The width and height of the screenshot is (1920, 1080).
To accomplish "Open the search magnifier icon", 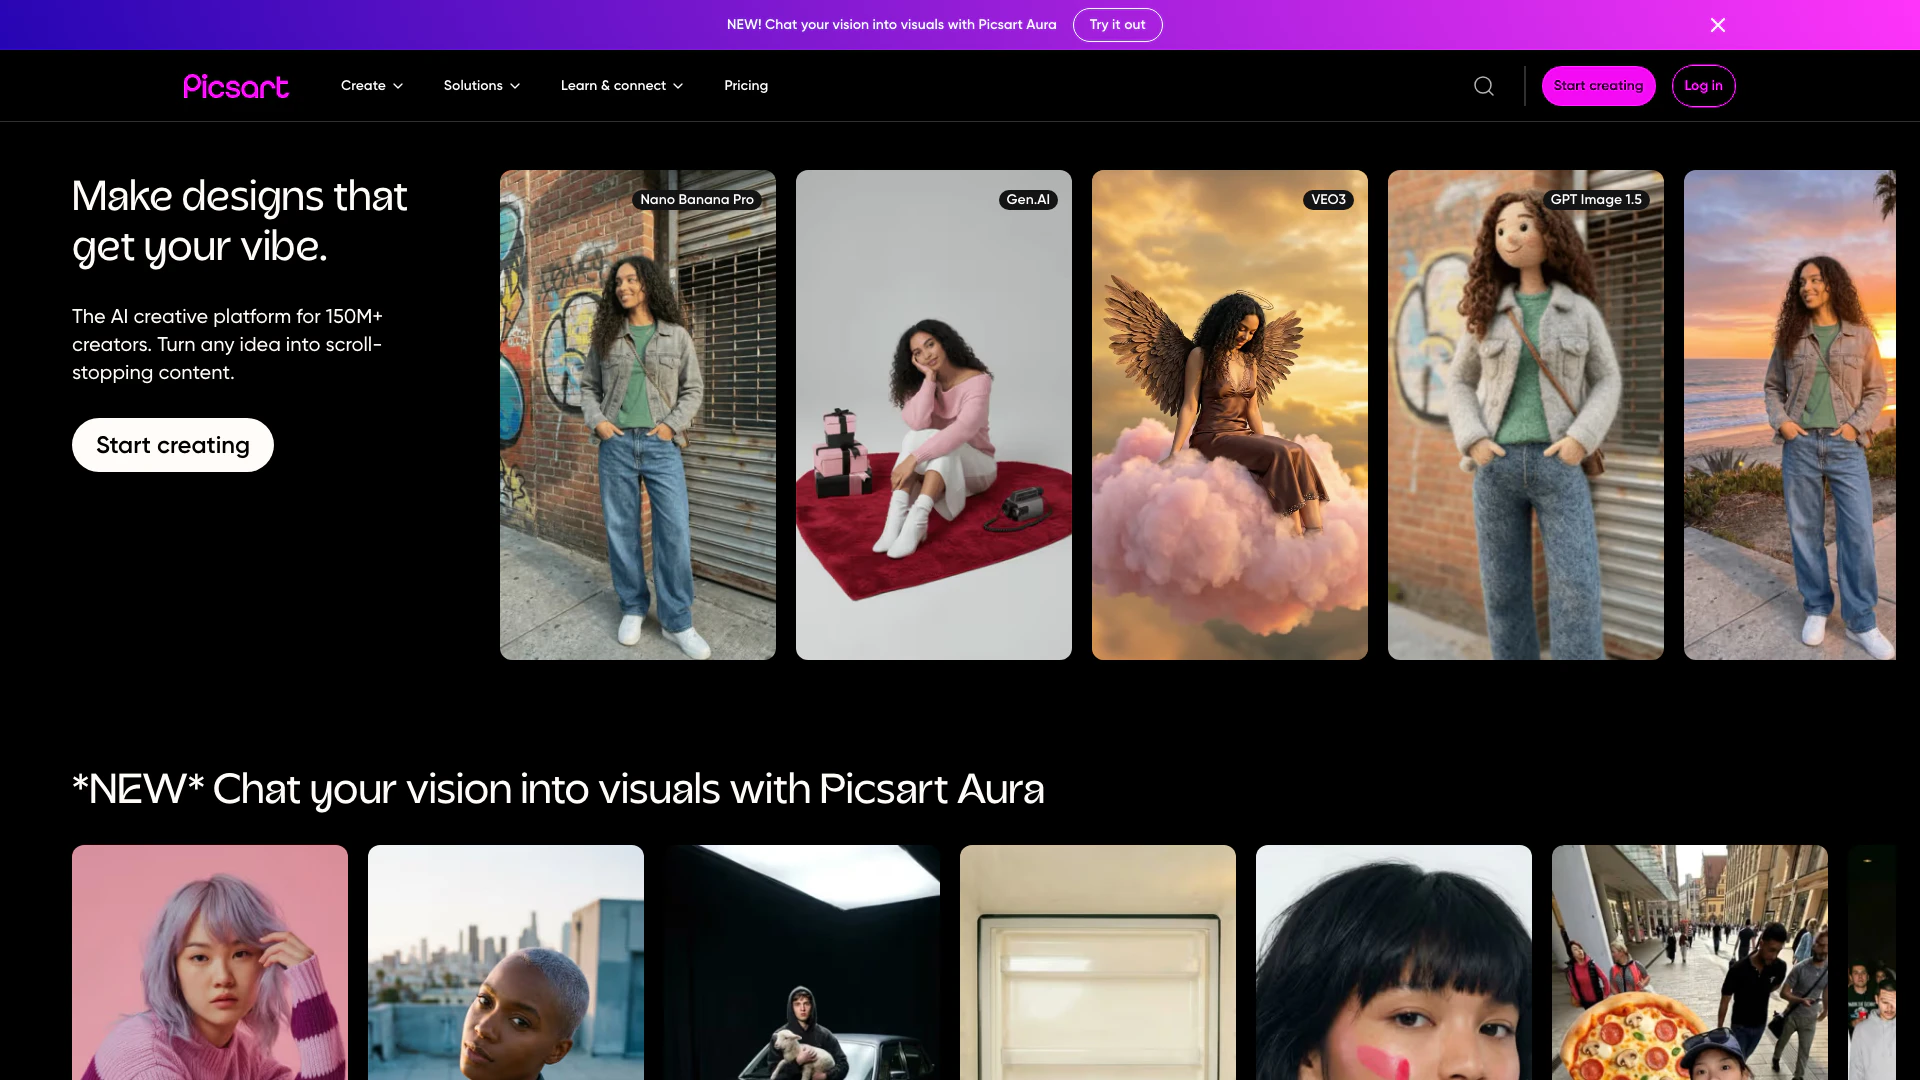I will [x=1484, y=86].
